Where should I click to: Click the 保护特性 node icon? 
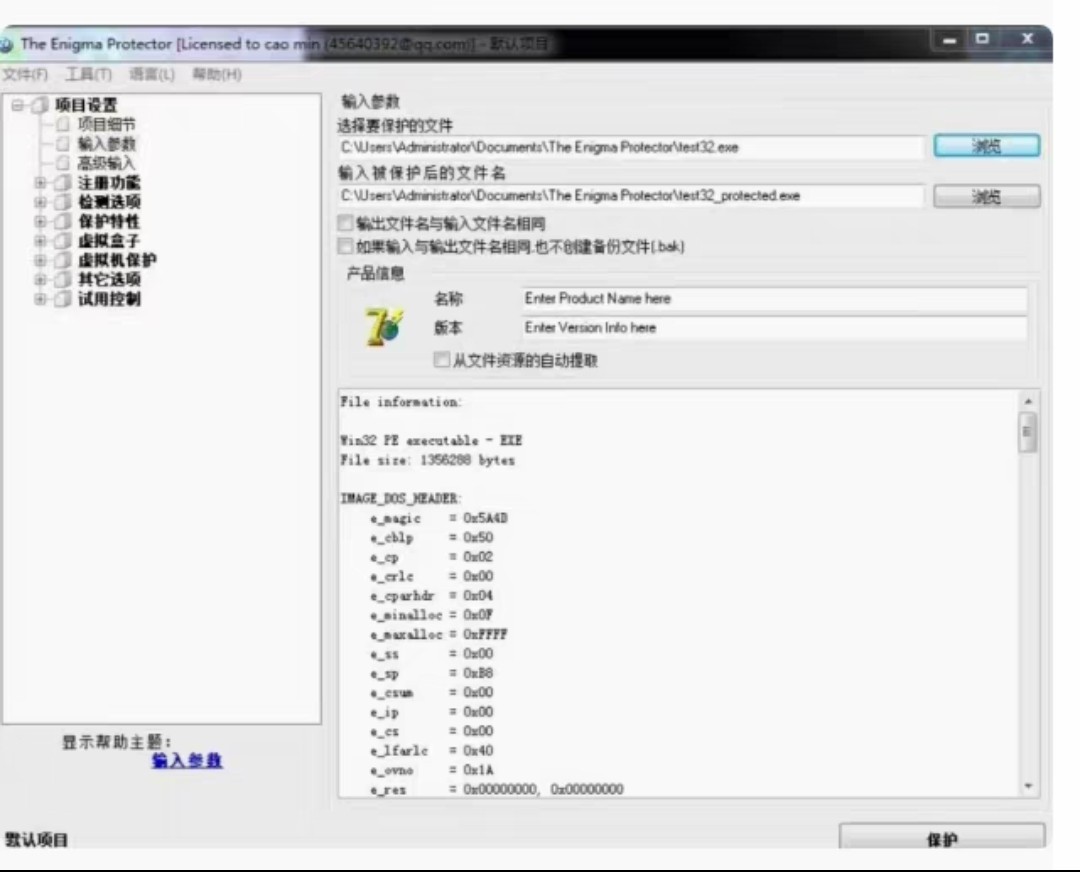[63, 221]
